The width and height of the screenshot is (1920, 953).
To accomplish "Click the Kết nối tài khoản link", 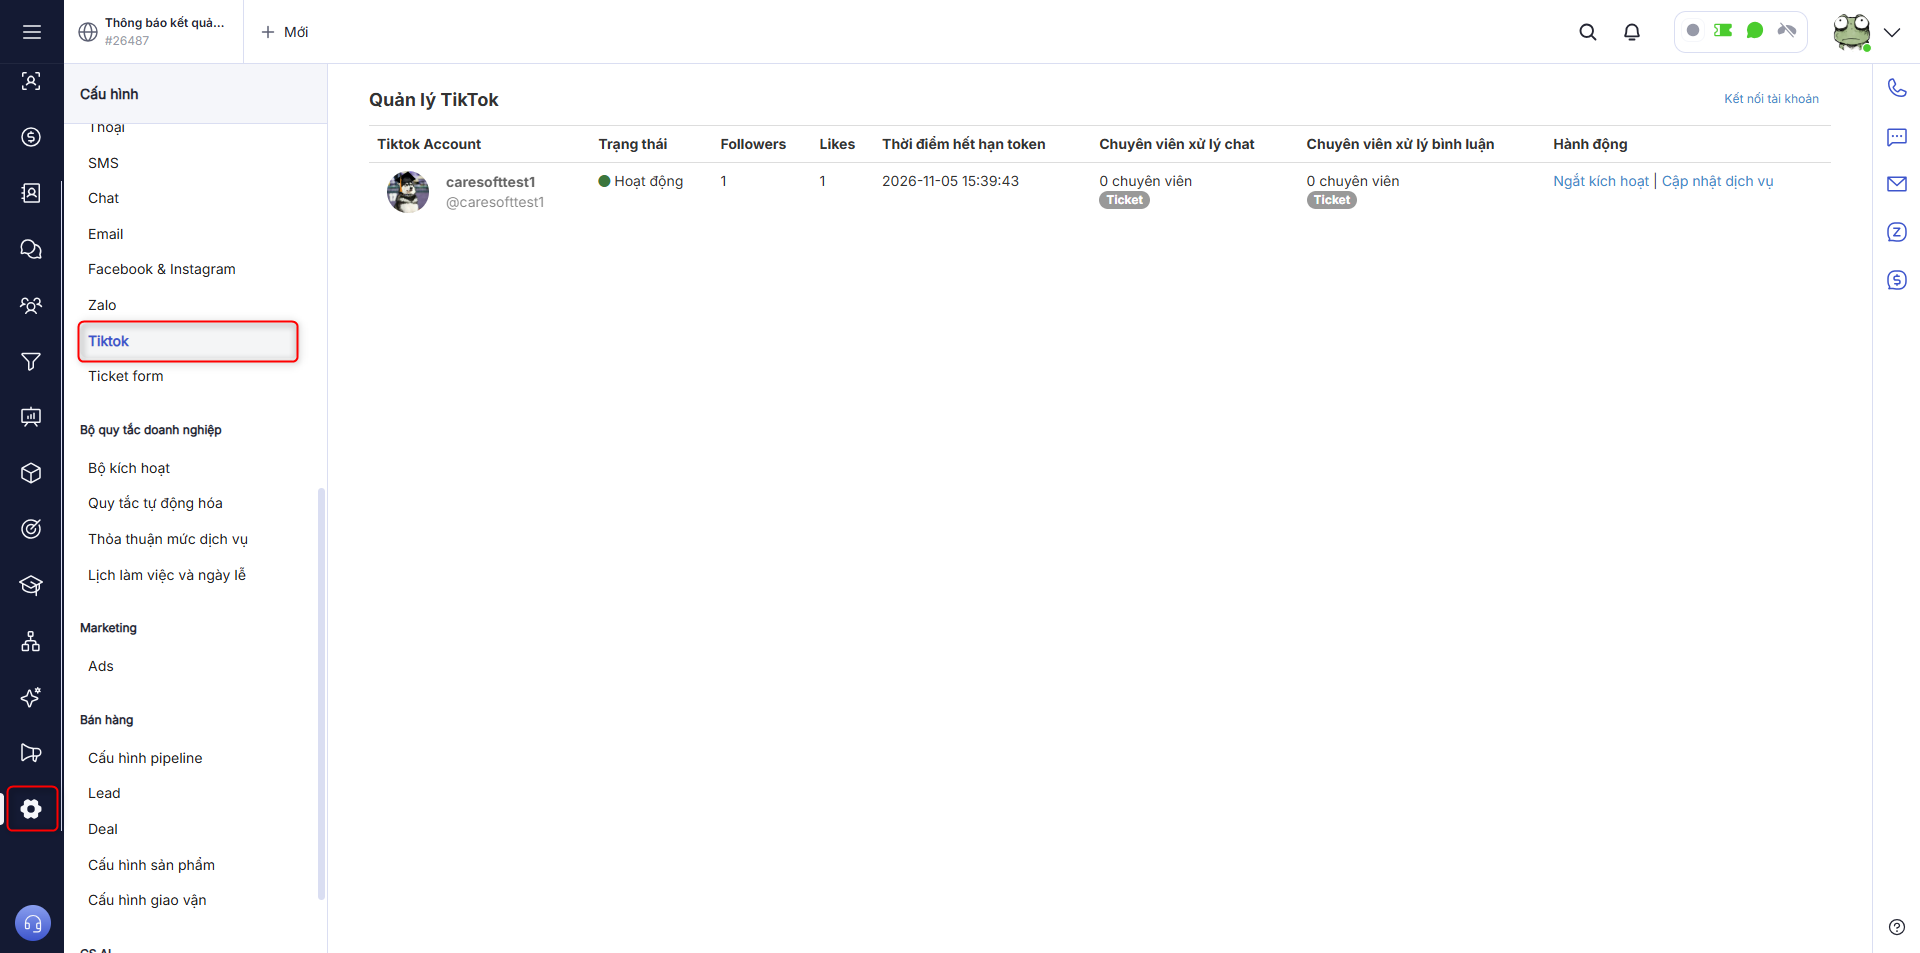I will (1770, 99).
